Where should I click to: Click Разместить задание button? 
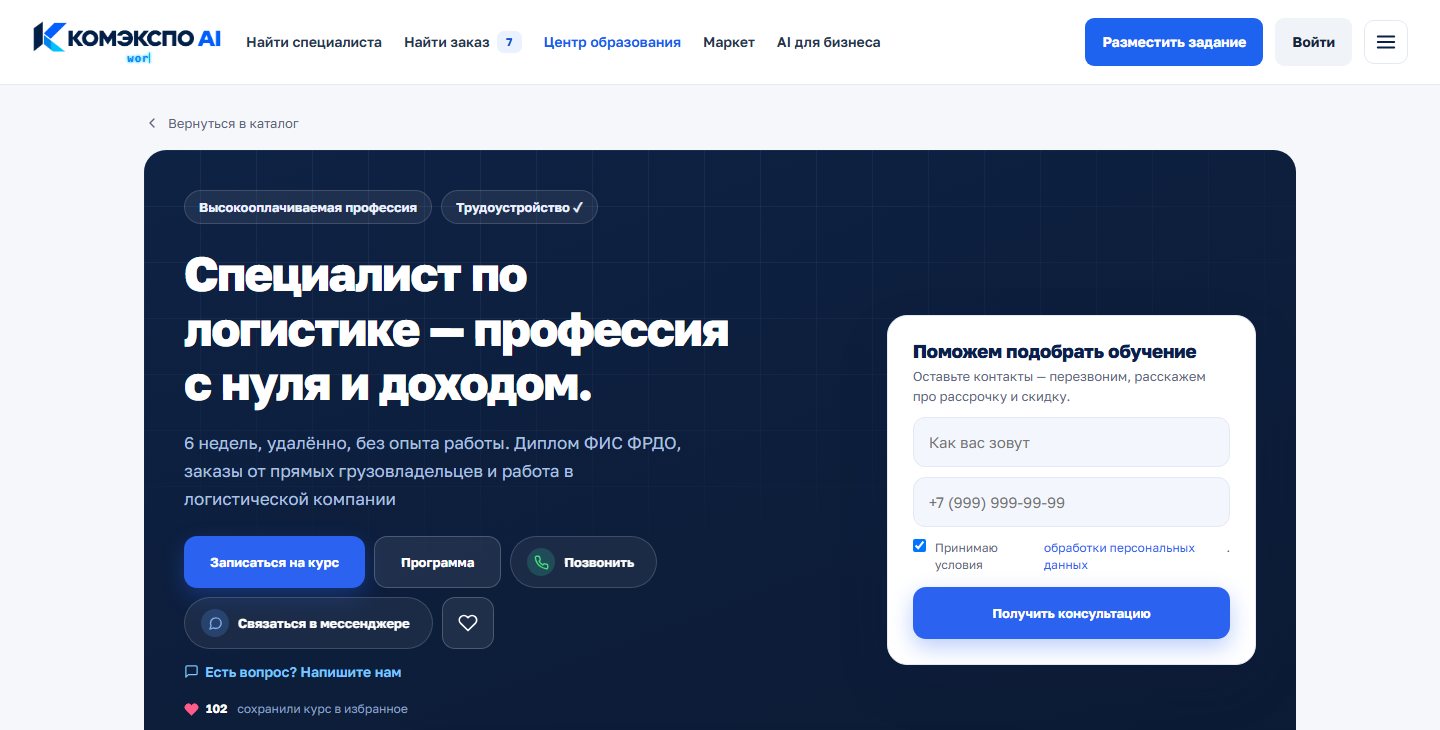point(1174,42)
